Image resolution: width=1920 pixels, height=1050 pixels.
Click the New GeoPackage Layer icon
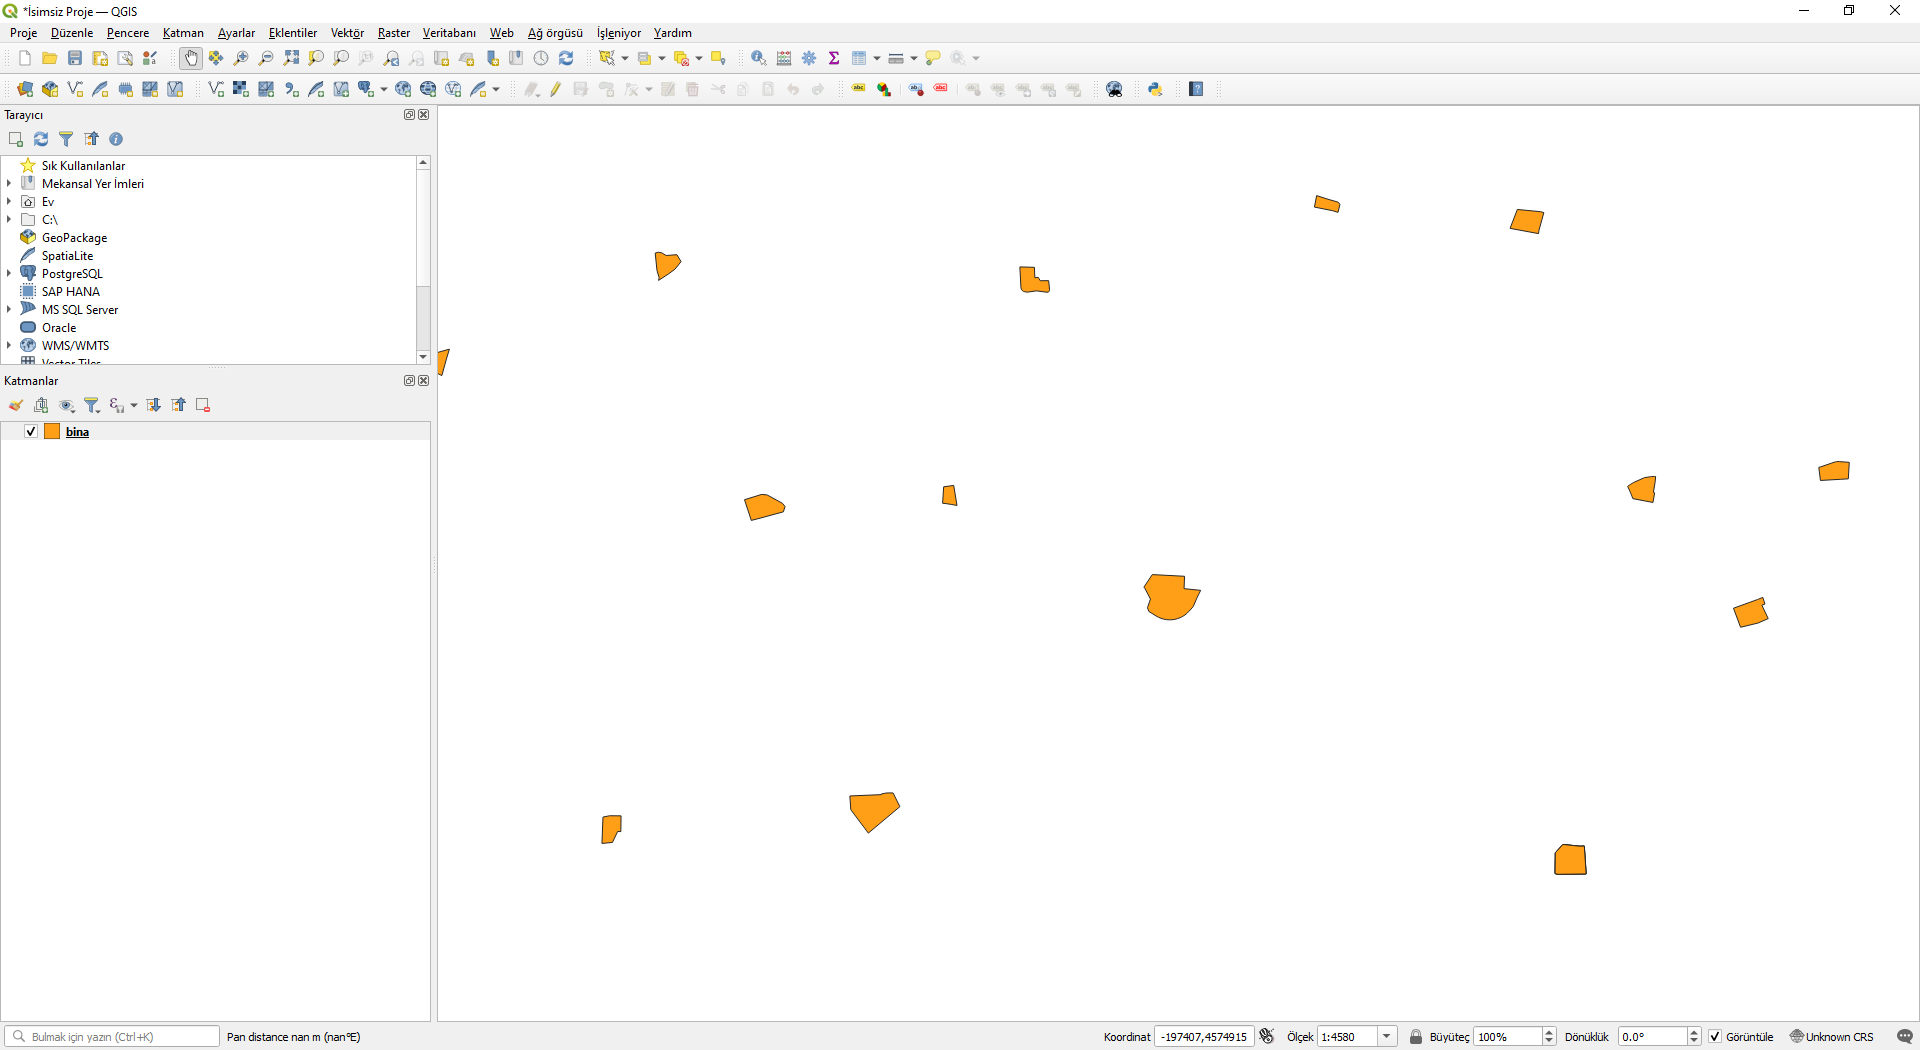(x=50, y=89)
